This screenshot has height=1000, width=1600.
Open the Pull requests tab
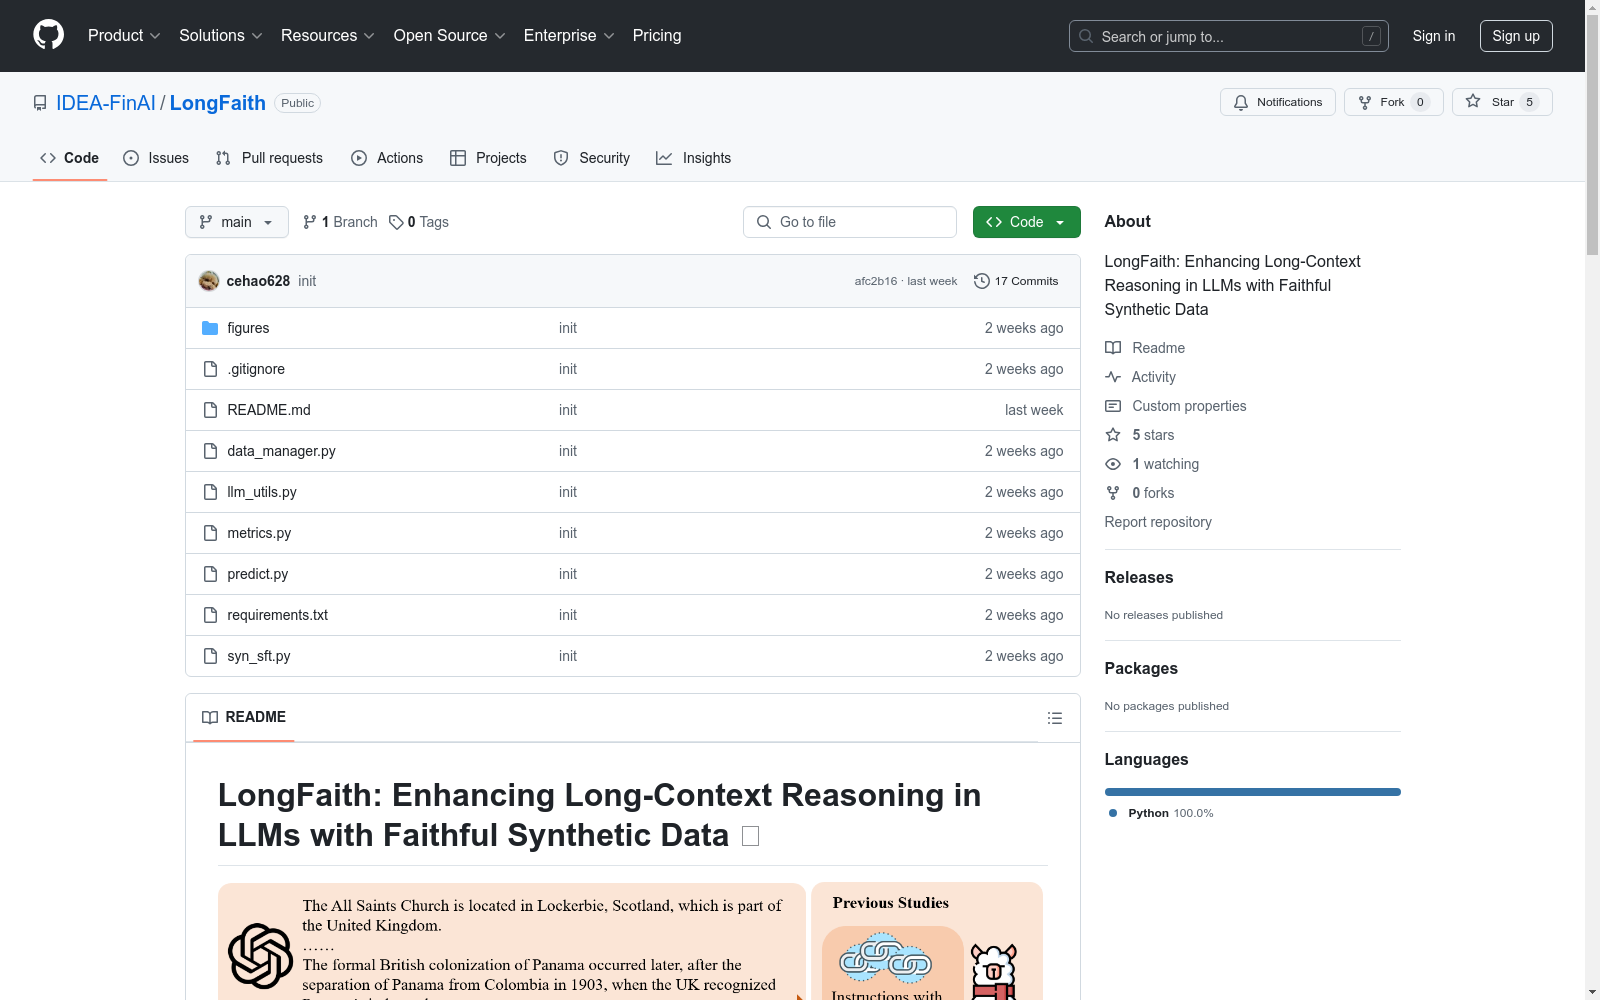pos(269,158)
